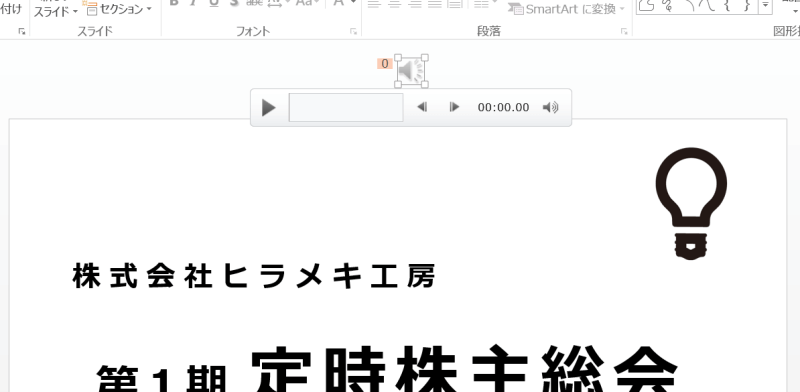Select the speaker audio icon on the slide
This screenshot has width=800, height=392.
[x=411, y=71]
